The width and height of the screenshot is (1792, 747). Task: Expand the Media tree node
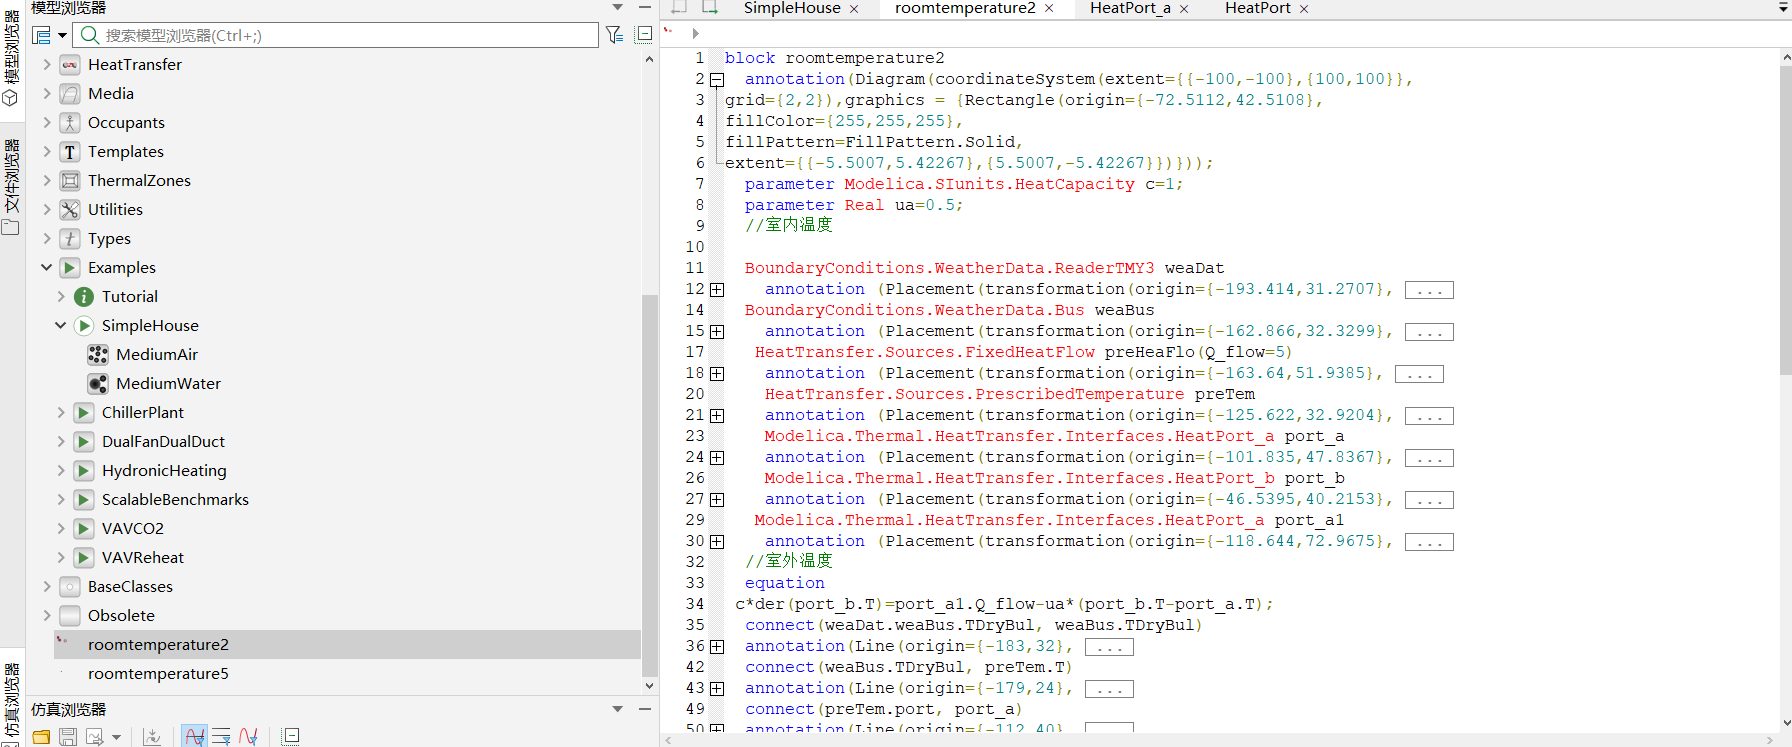point(47,94)
